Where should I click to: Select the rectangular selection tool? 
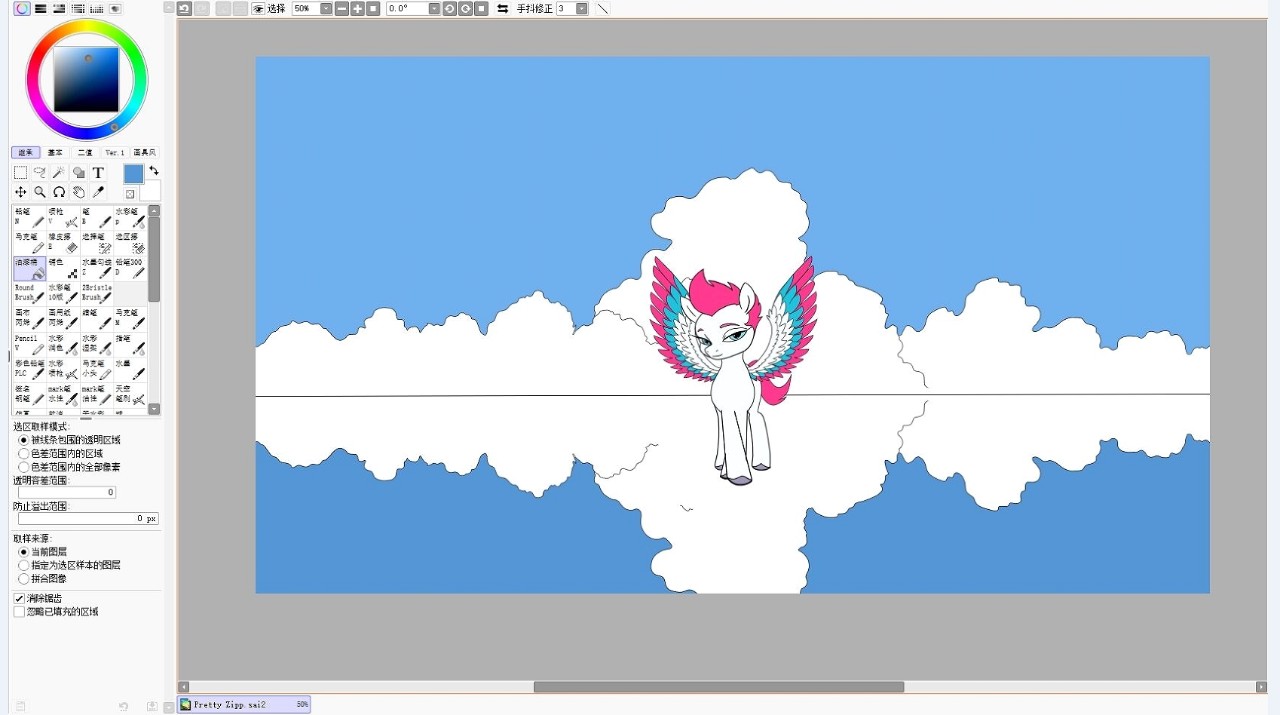coord(20,173)
